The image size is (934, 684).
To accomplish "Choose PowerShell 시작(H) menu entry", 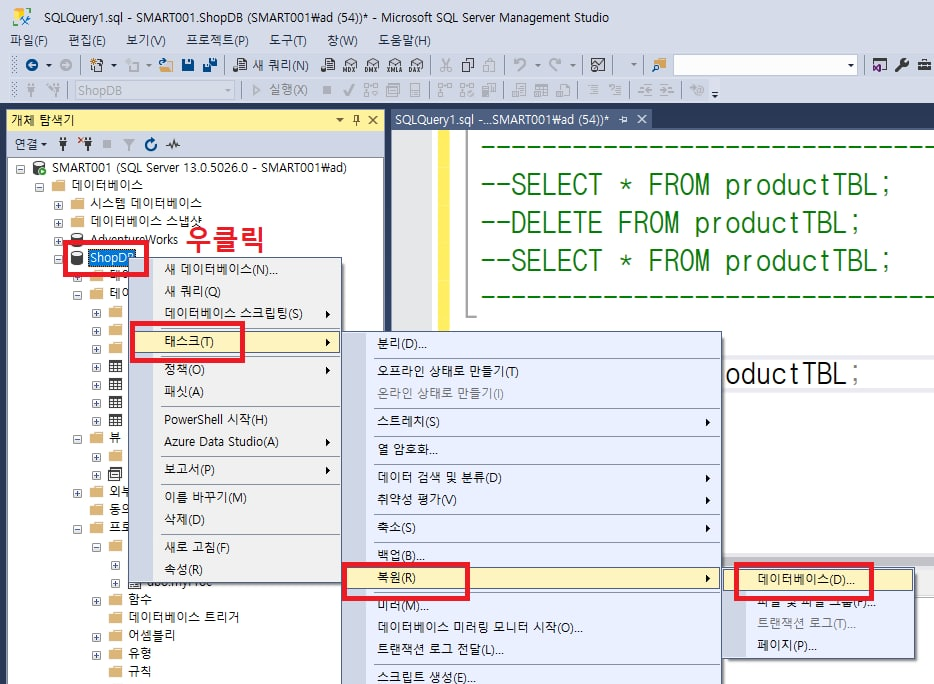I will click(235, 419).
